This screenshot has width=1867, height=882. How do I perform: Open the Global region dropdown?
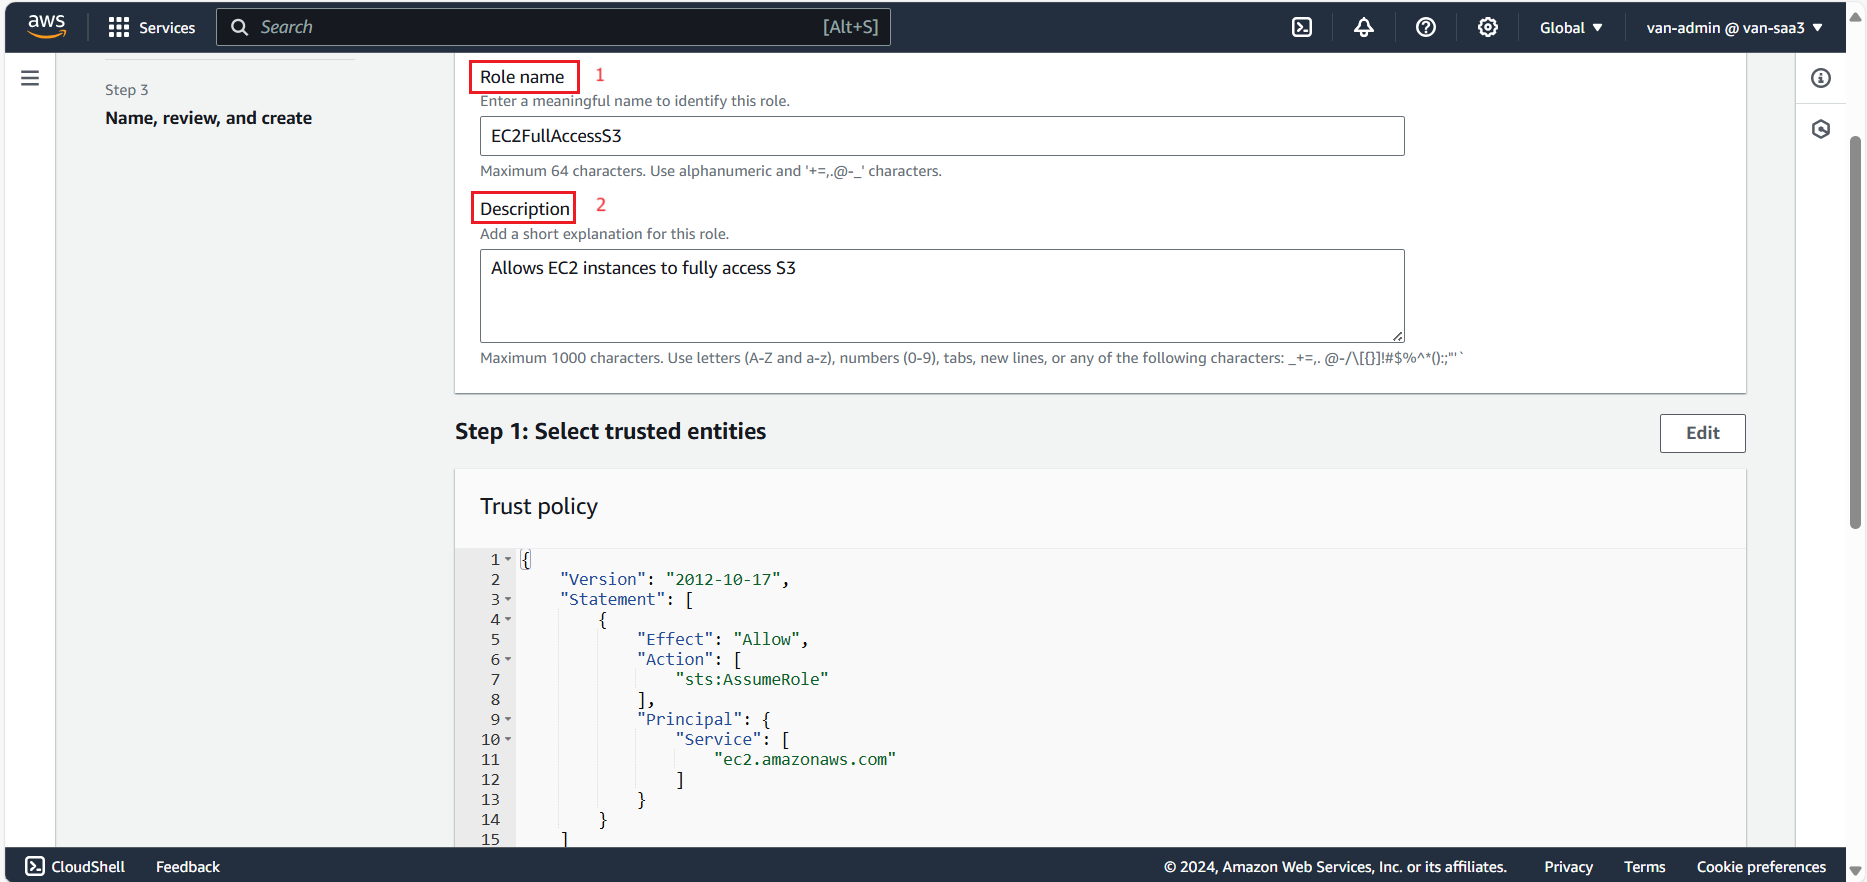pyautogui.click(x=1571, y=27)
